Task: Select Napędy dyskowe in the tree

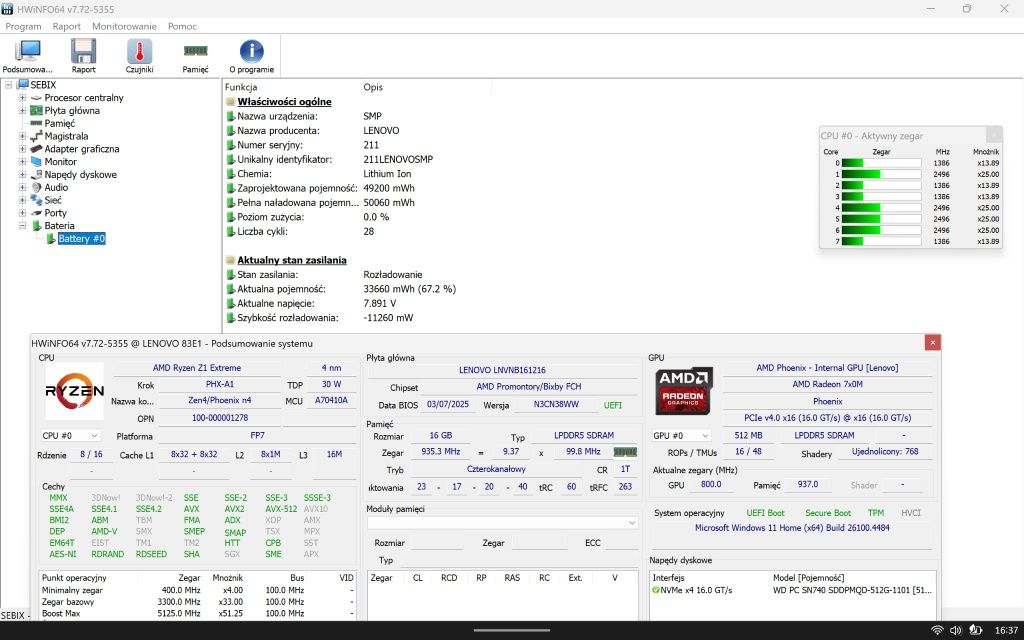Action: pyautogui.click(x=80, y=174)
